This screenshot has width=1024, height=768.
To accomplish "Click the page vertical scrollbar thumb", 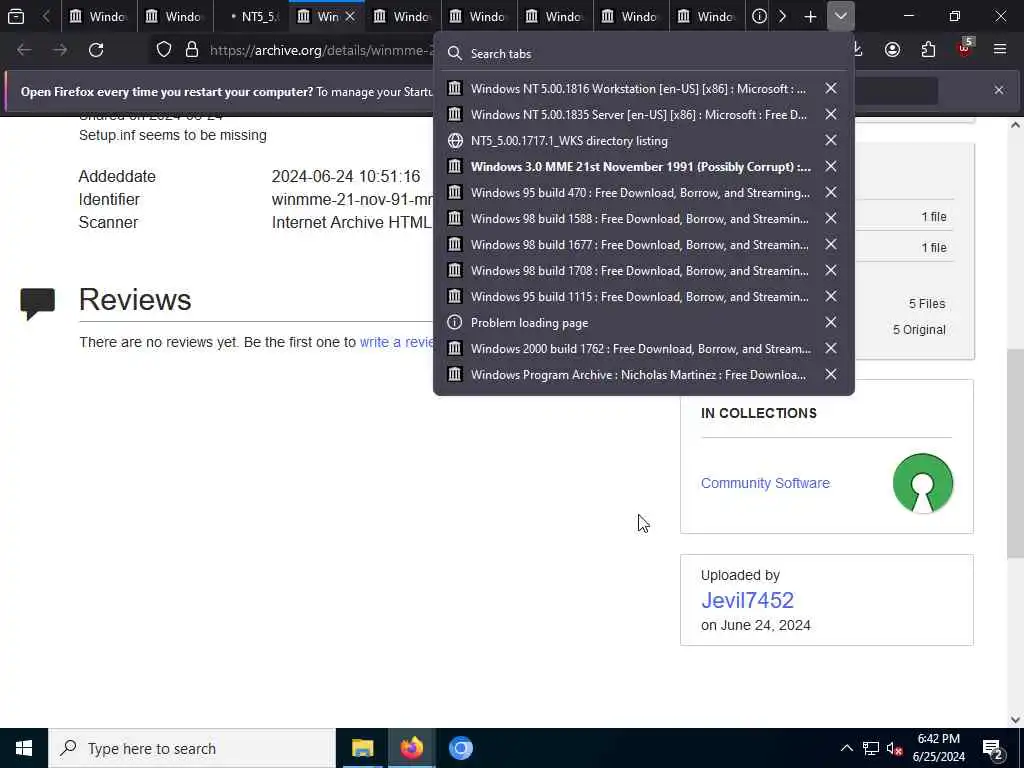I will (1016, 454).
